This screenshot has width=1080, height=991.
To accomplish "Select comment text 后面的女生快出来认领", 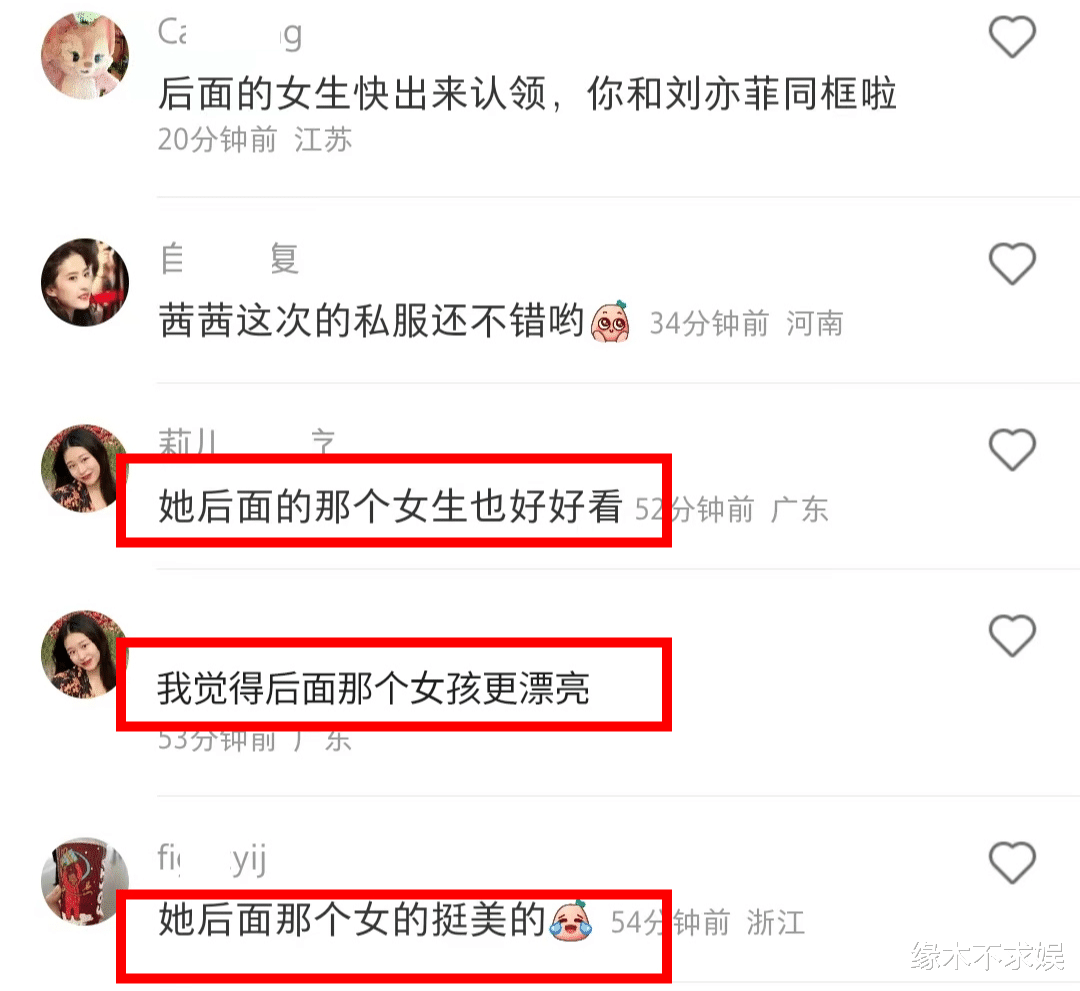I will [353, 94].
